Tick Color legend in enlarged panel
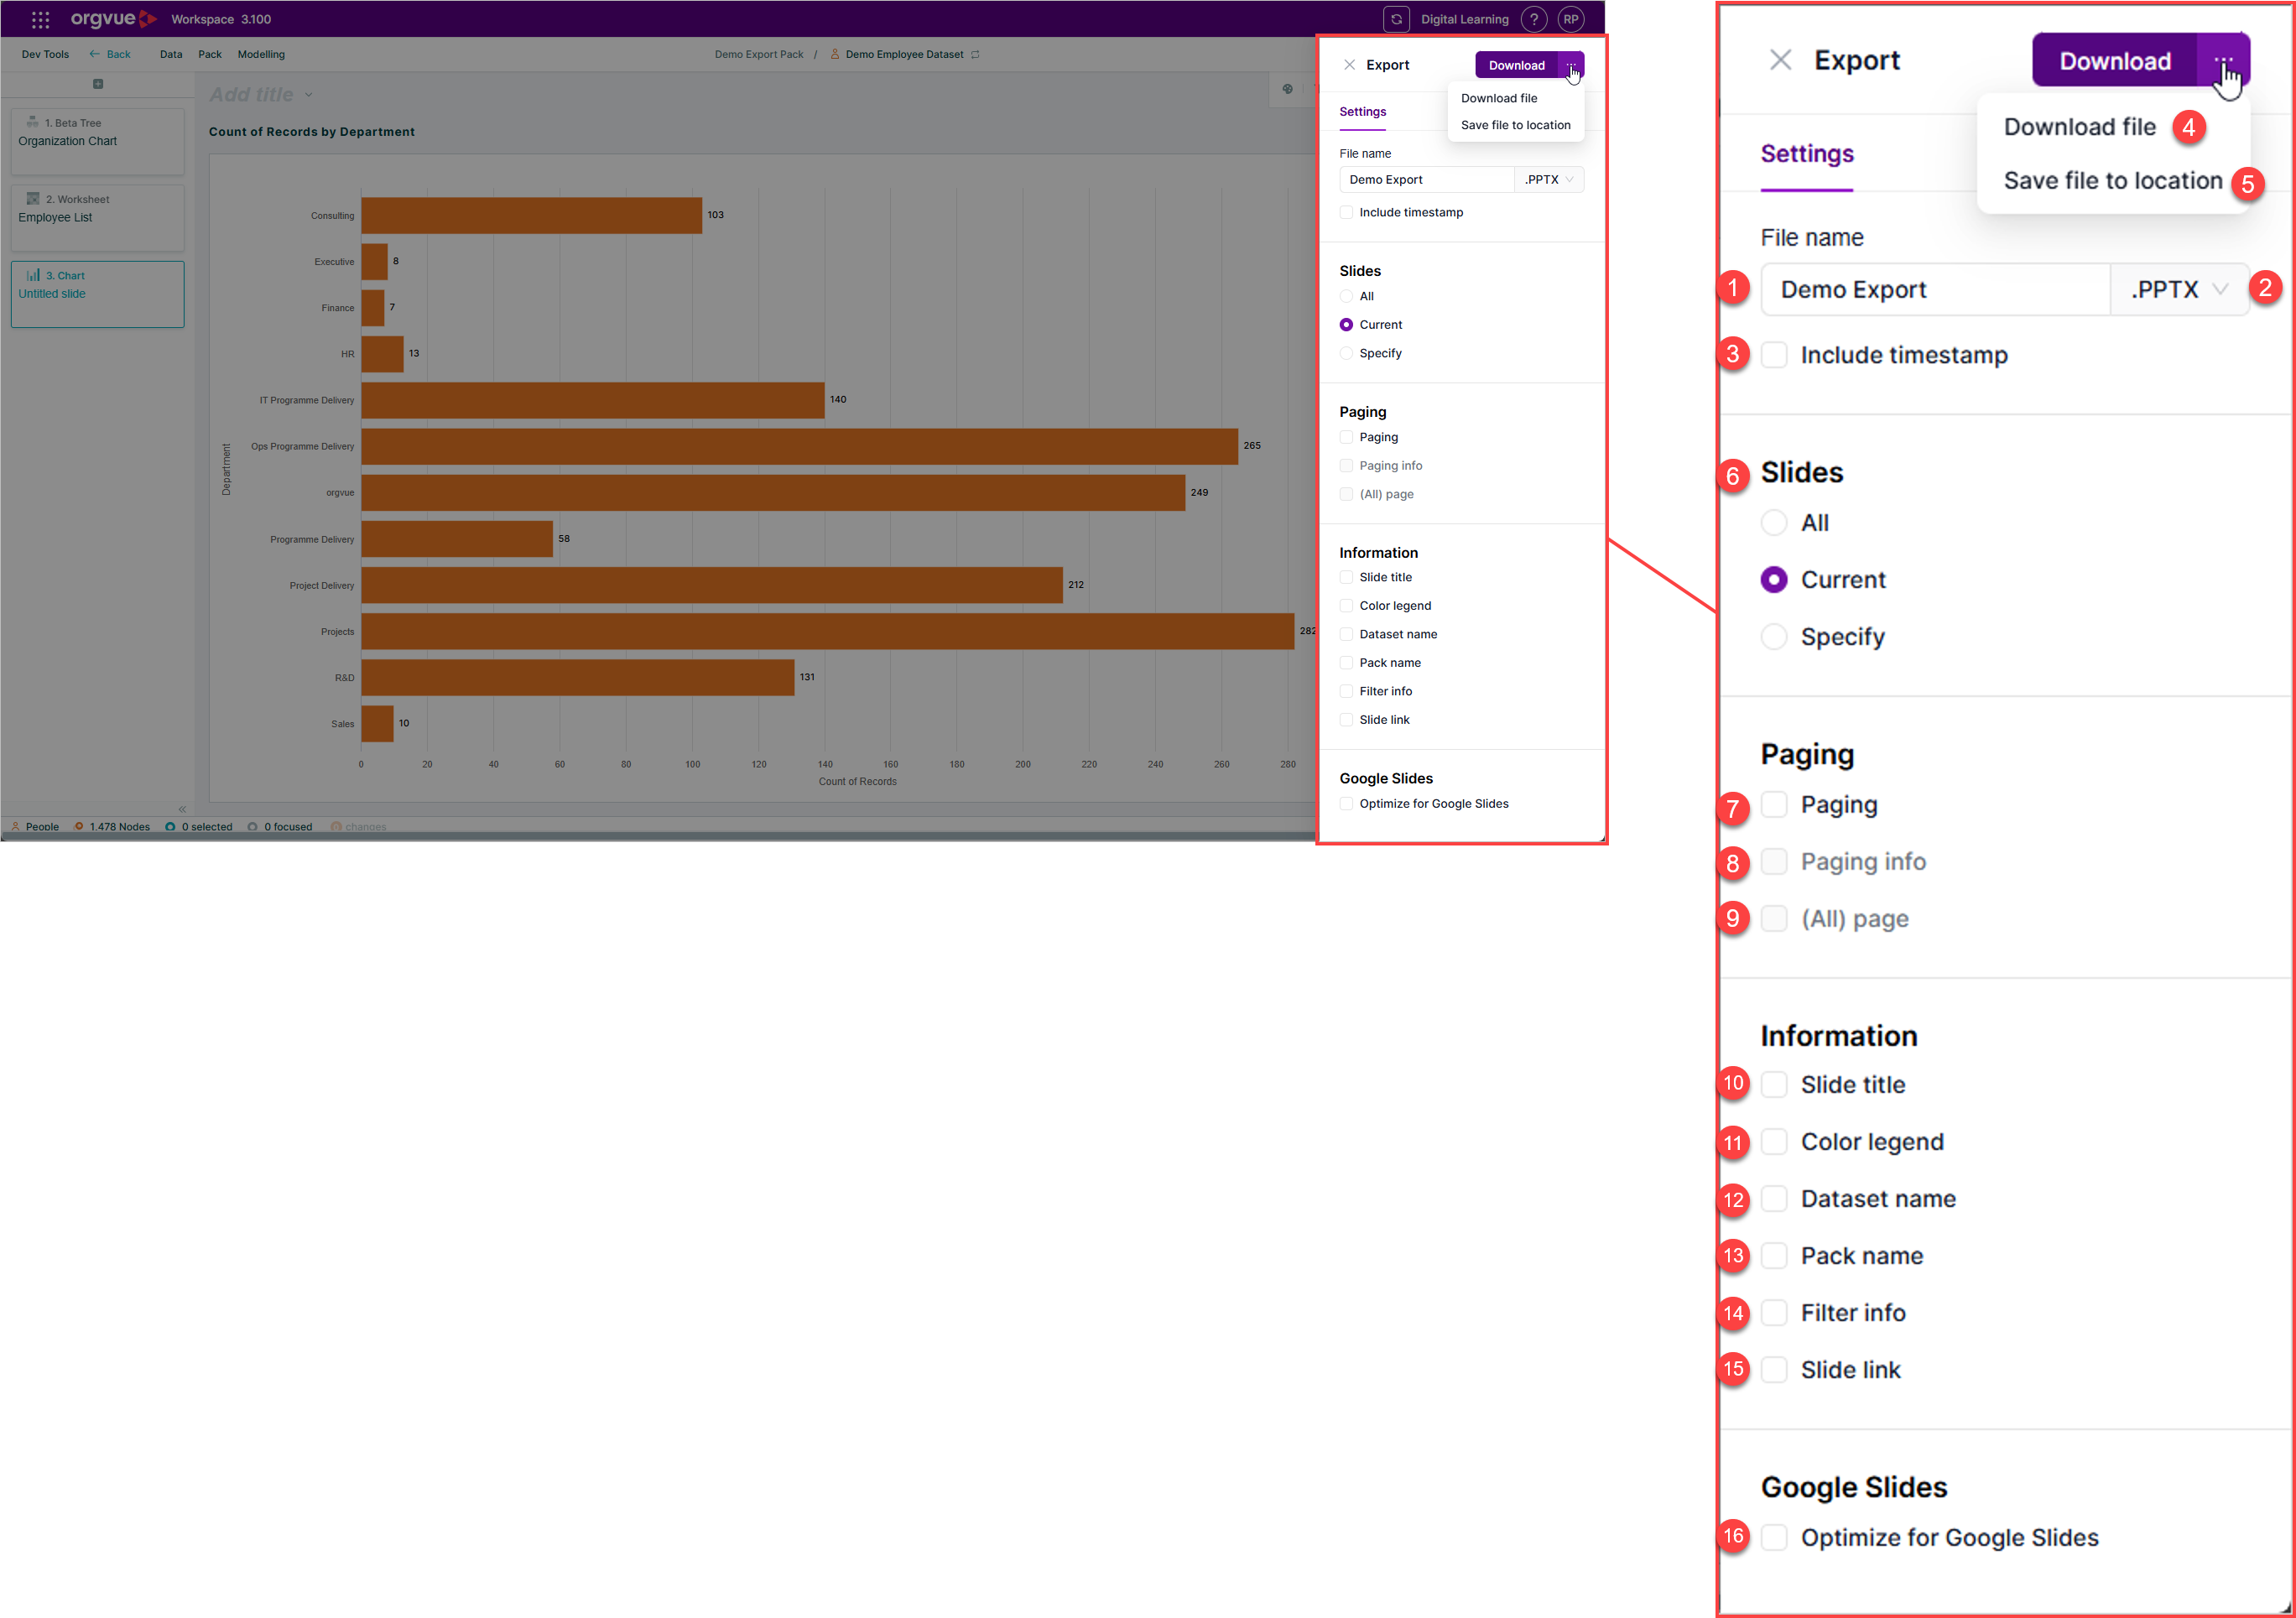 point(1774,1142)
